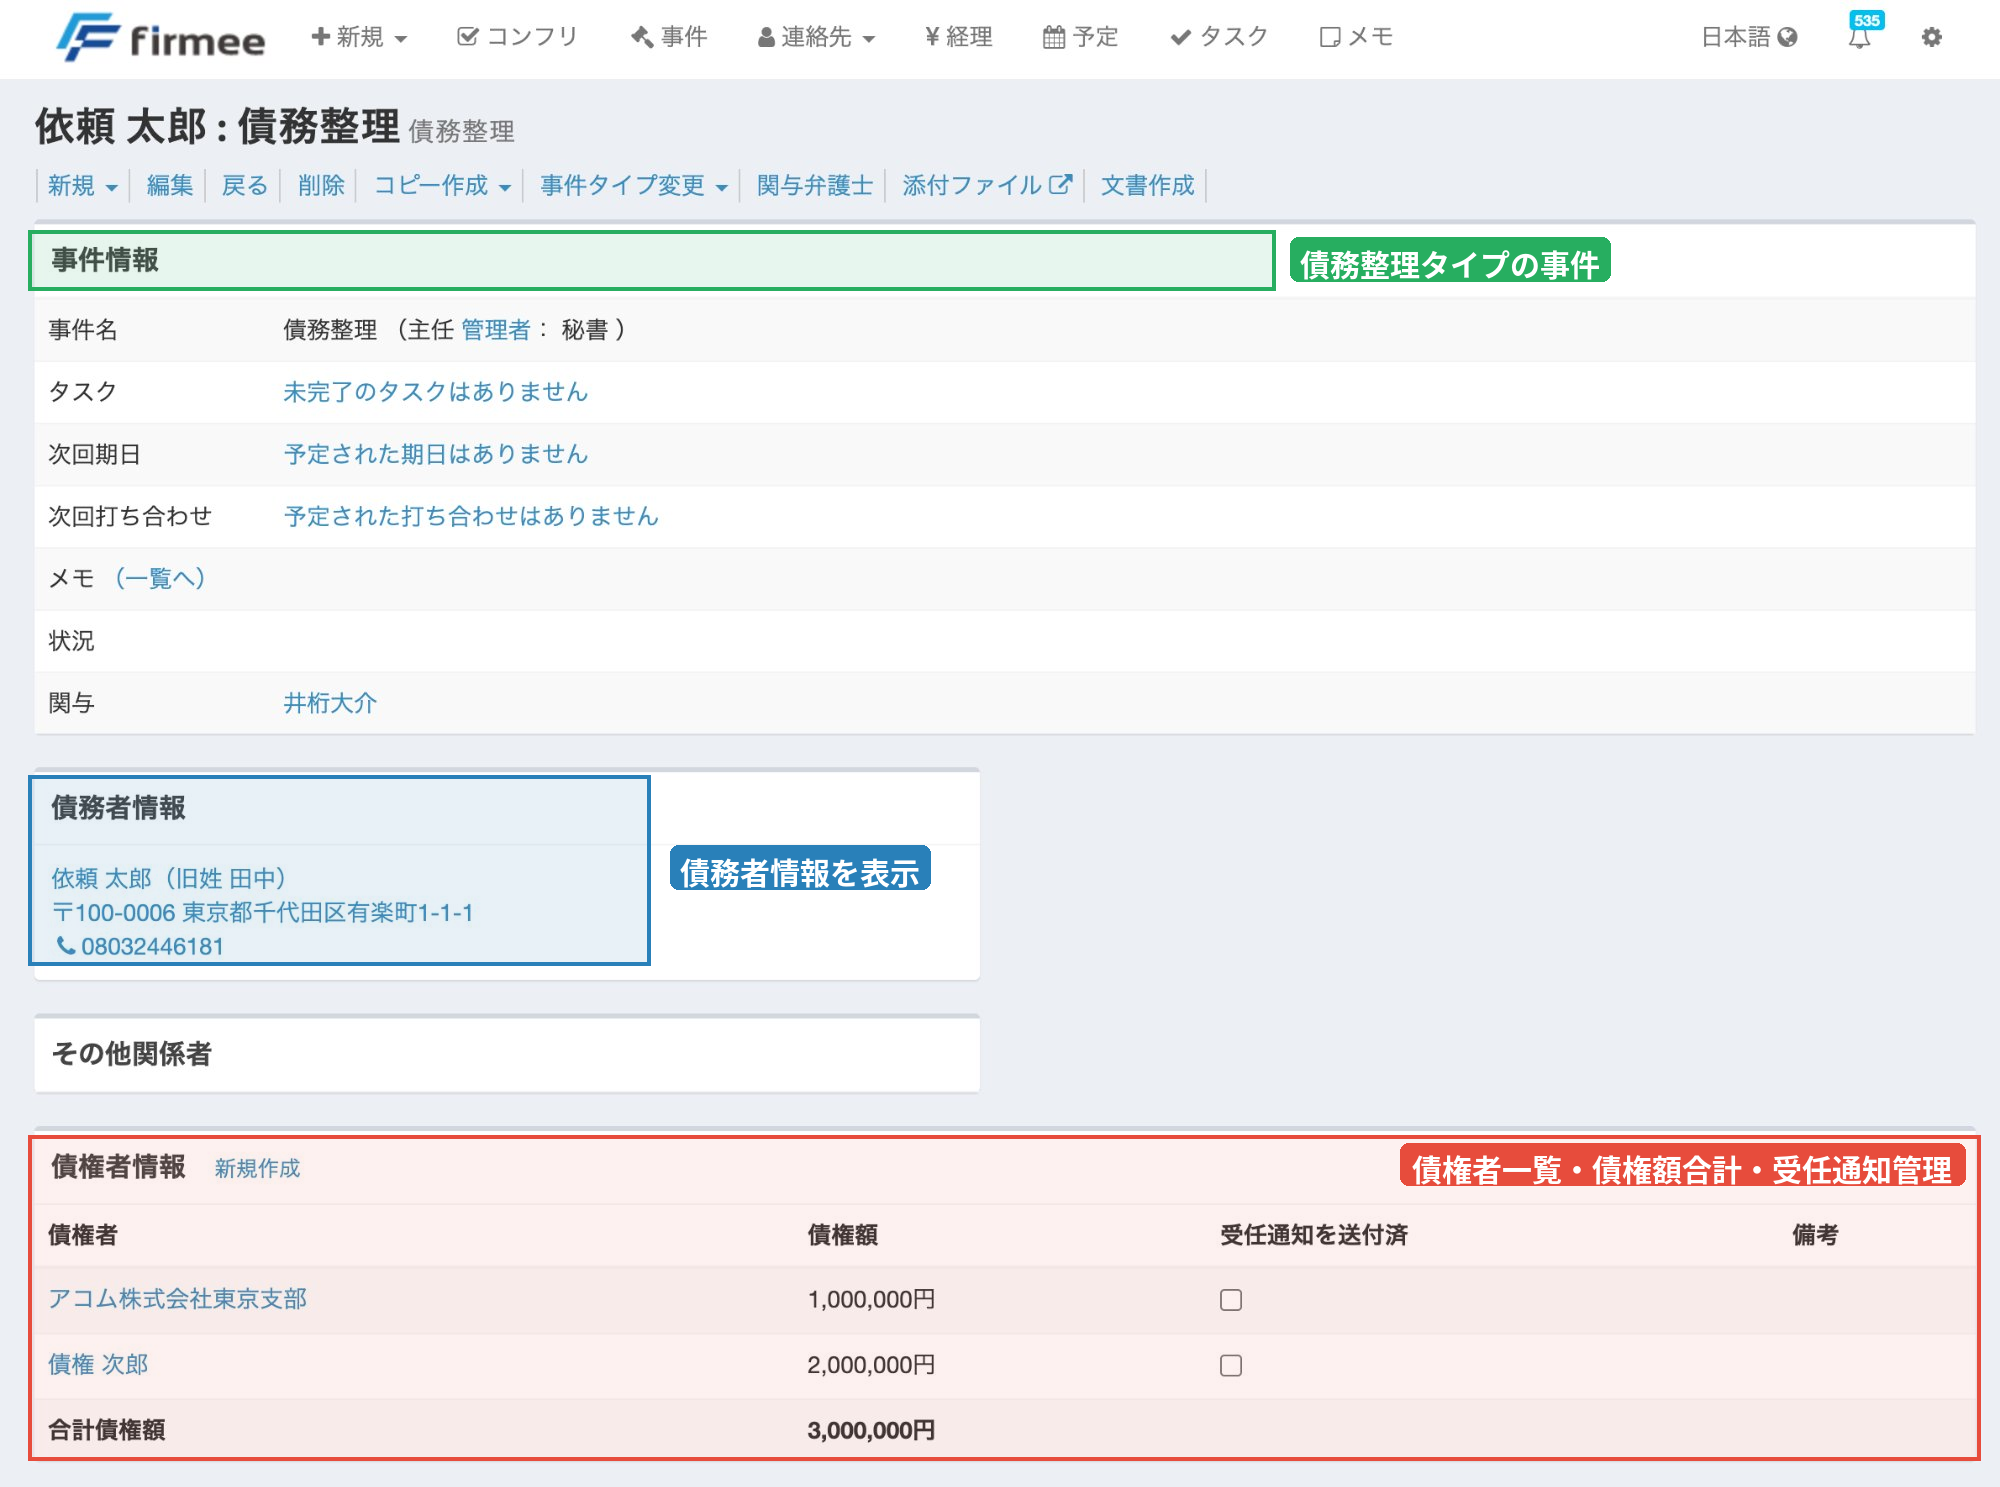Open メモ 一覧へ link
This screenshot has height=1487, width=2000.
(160, 578)
